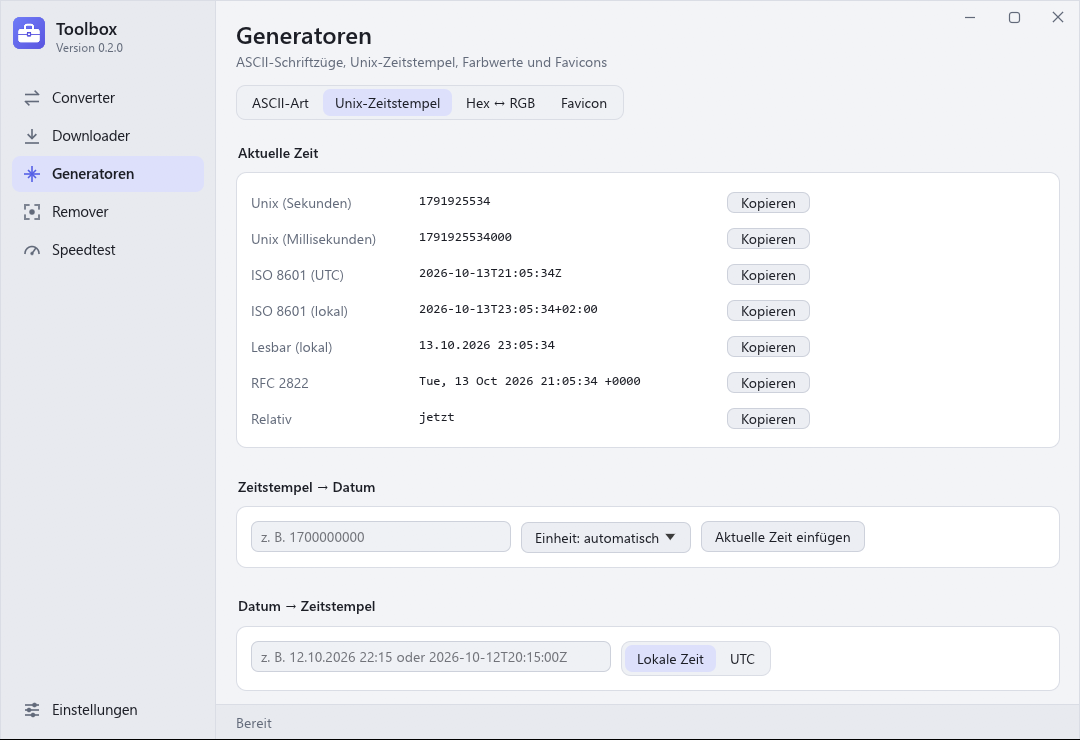Open the Converter page
Viewport: 1080px width, 740px height.
[108, 98]
